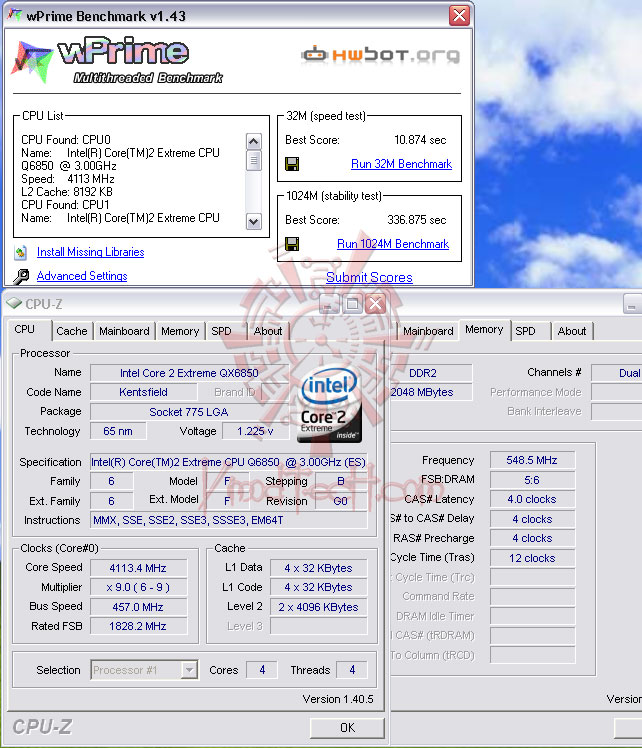Click the CPU list scrollbar thumb

coord(253,160)
